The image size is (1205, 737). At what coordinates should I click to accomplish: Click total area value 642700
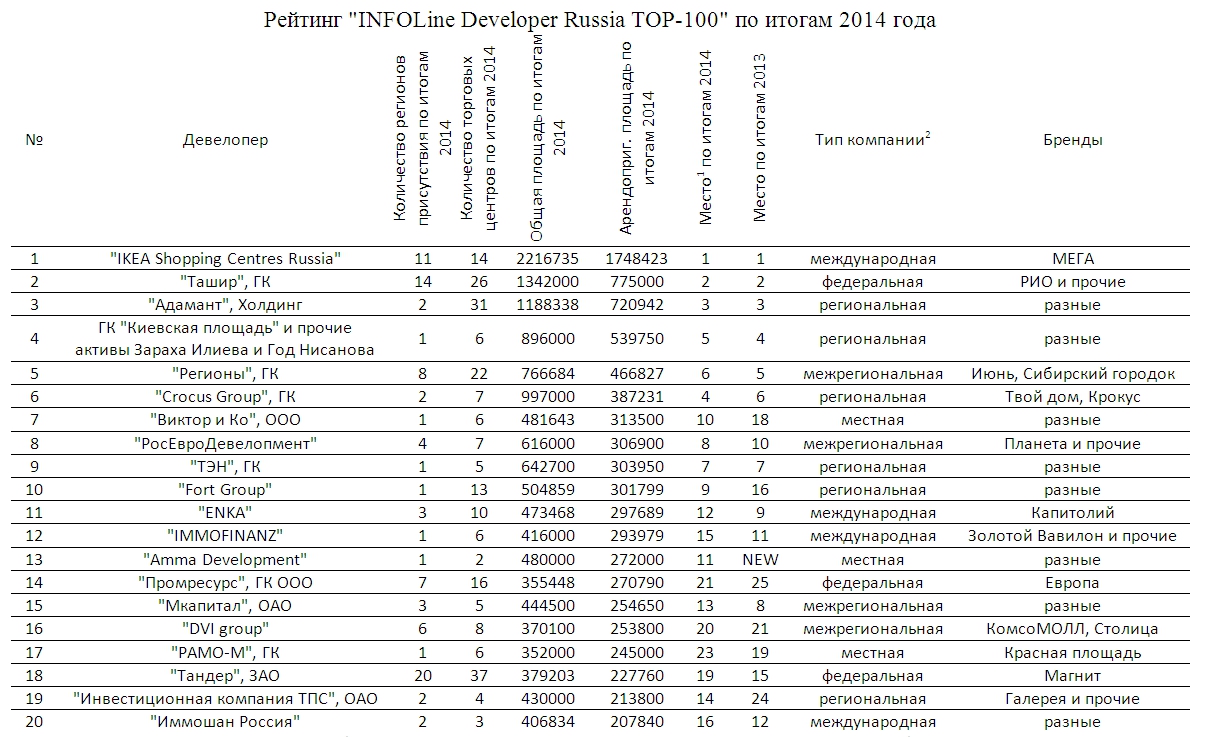coord(550,467)
